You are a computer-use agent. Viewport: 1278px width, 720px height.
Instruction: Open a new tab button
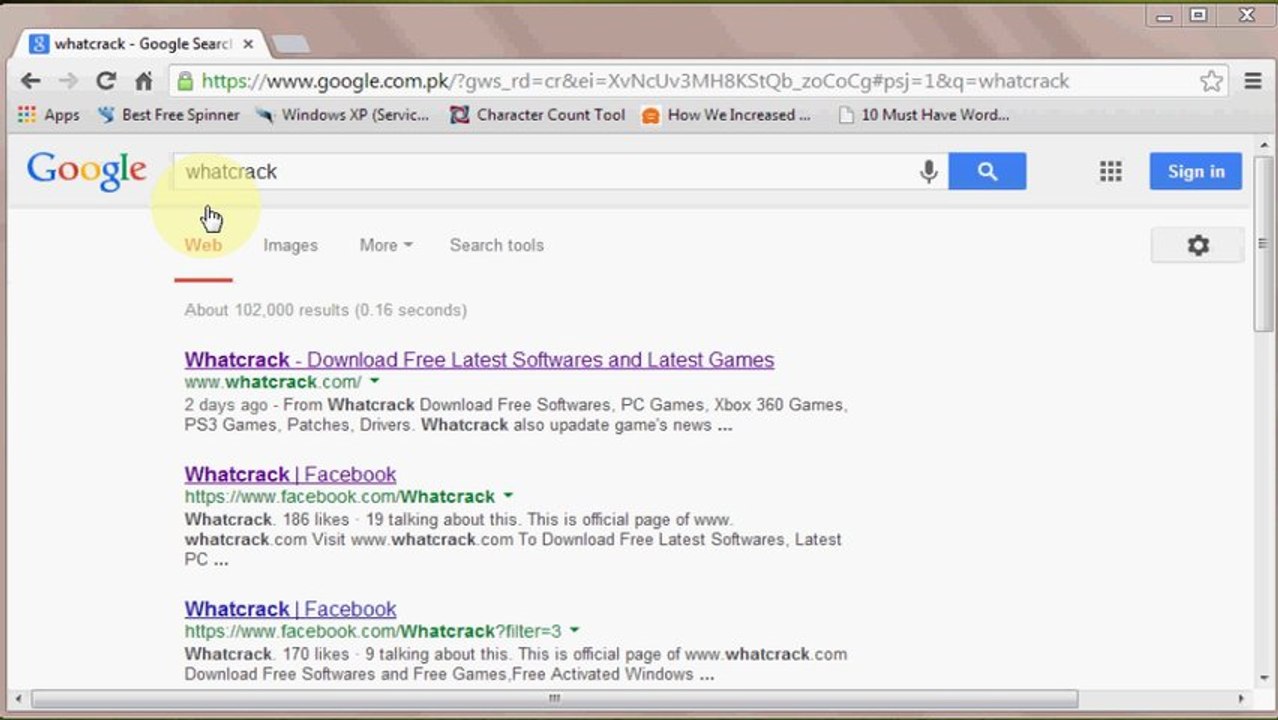pyautogui.click(x=290, y=44)
